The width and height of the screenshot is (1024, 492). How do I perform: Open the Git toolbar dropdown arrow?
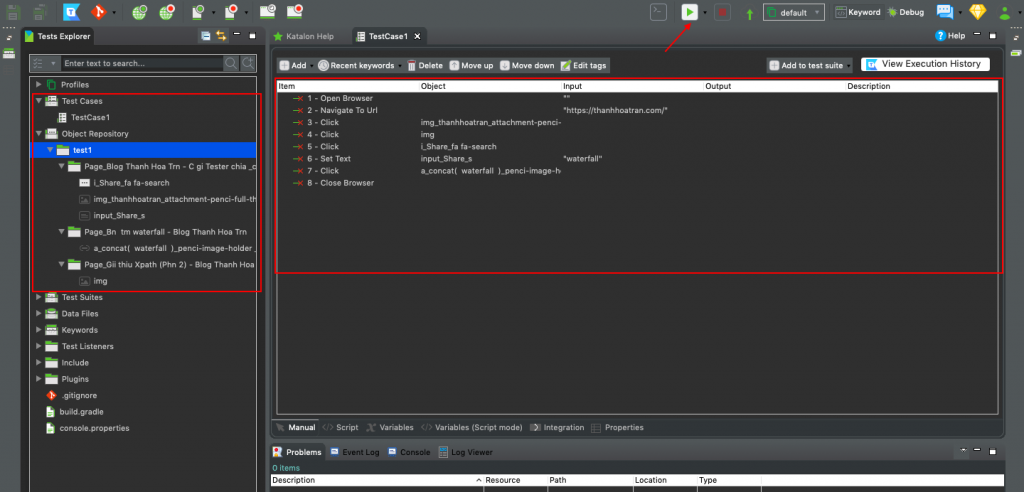114,12
